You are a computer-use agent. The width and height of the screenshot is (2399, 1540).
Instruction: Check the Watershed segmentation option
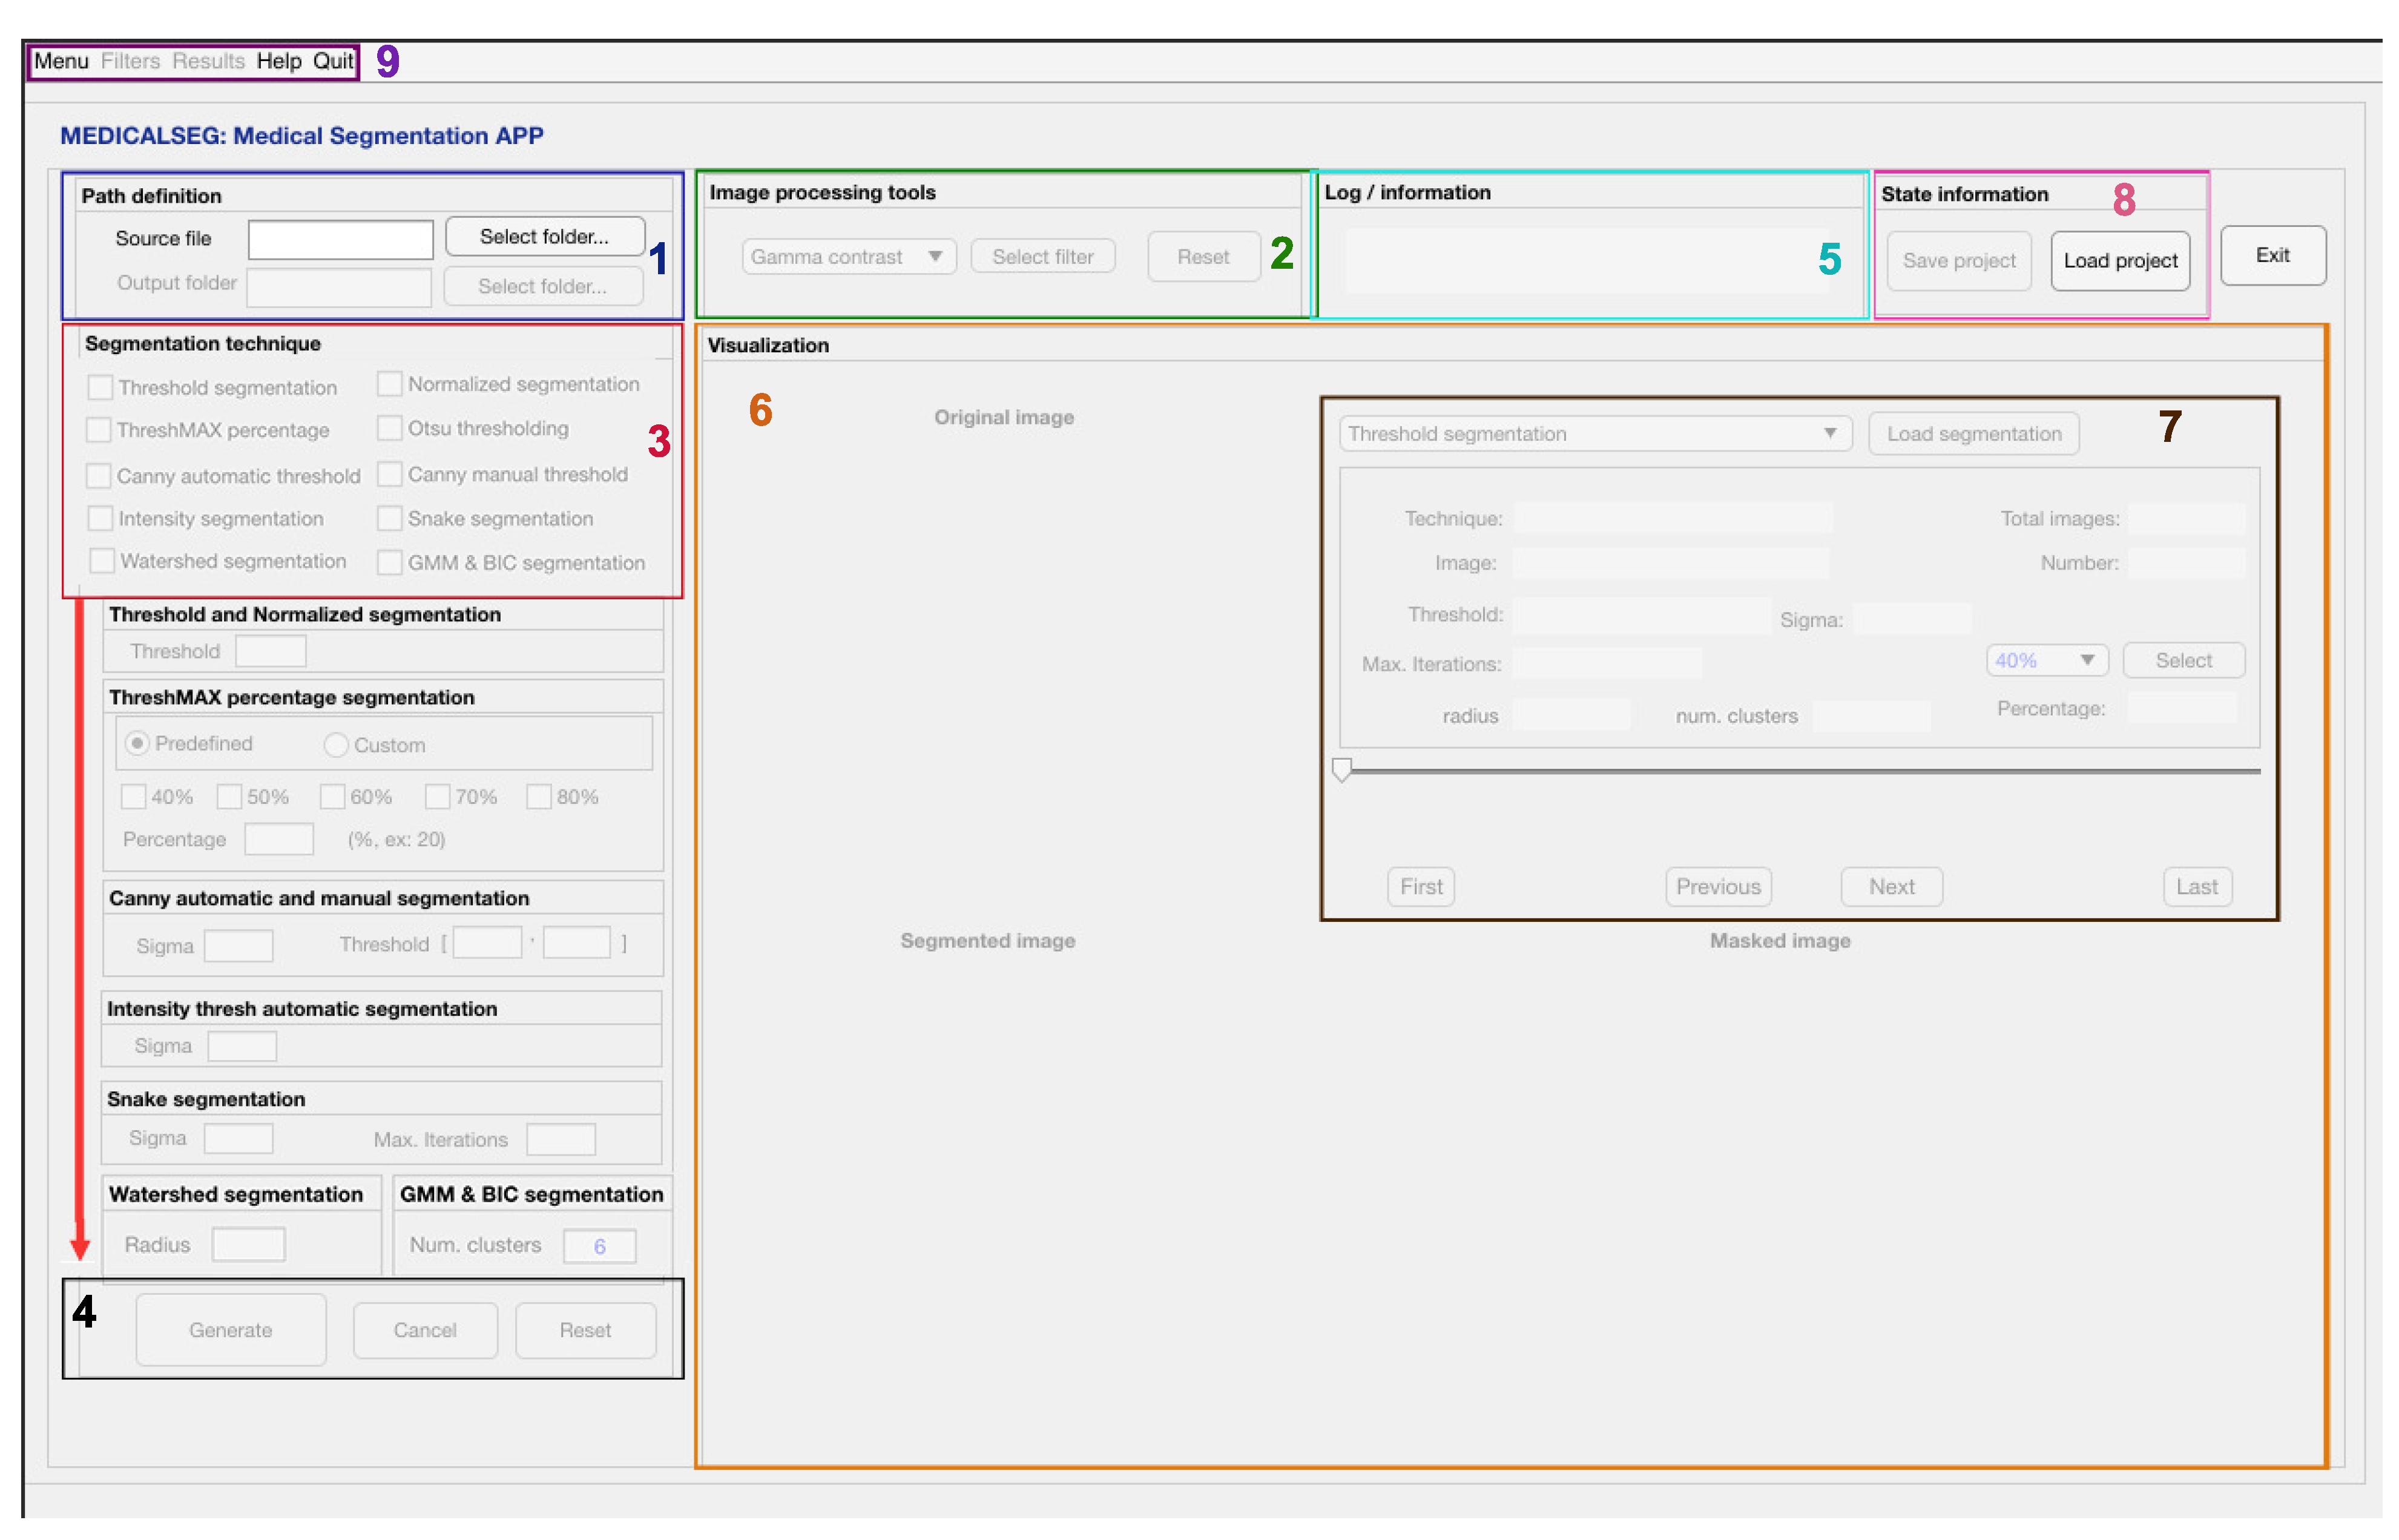point(102,561)
